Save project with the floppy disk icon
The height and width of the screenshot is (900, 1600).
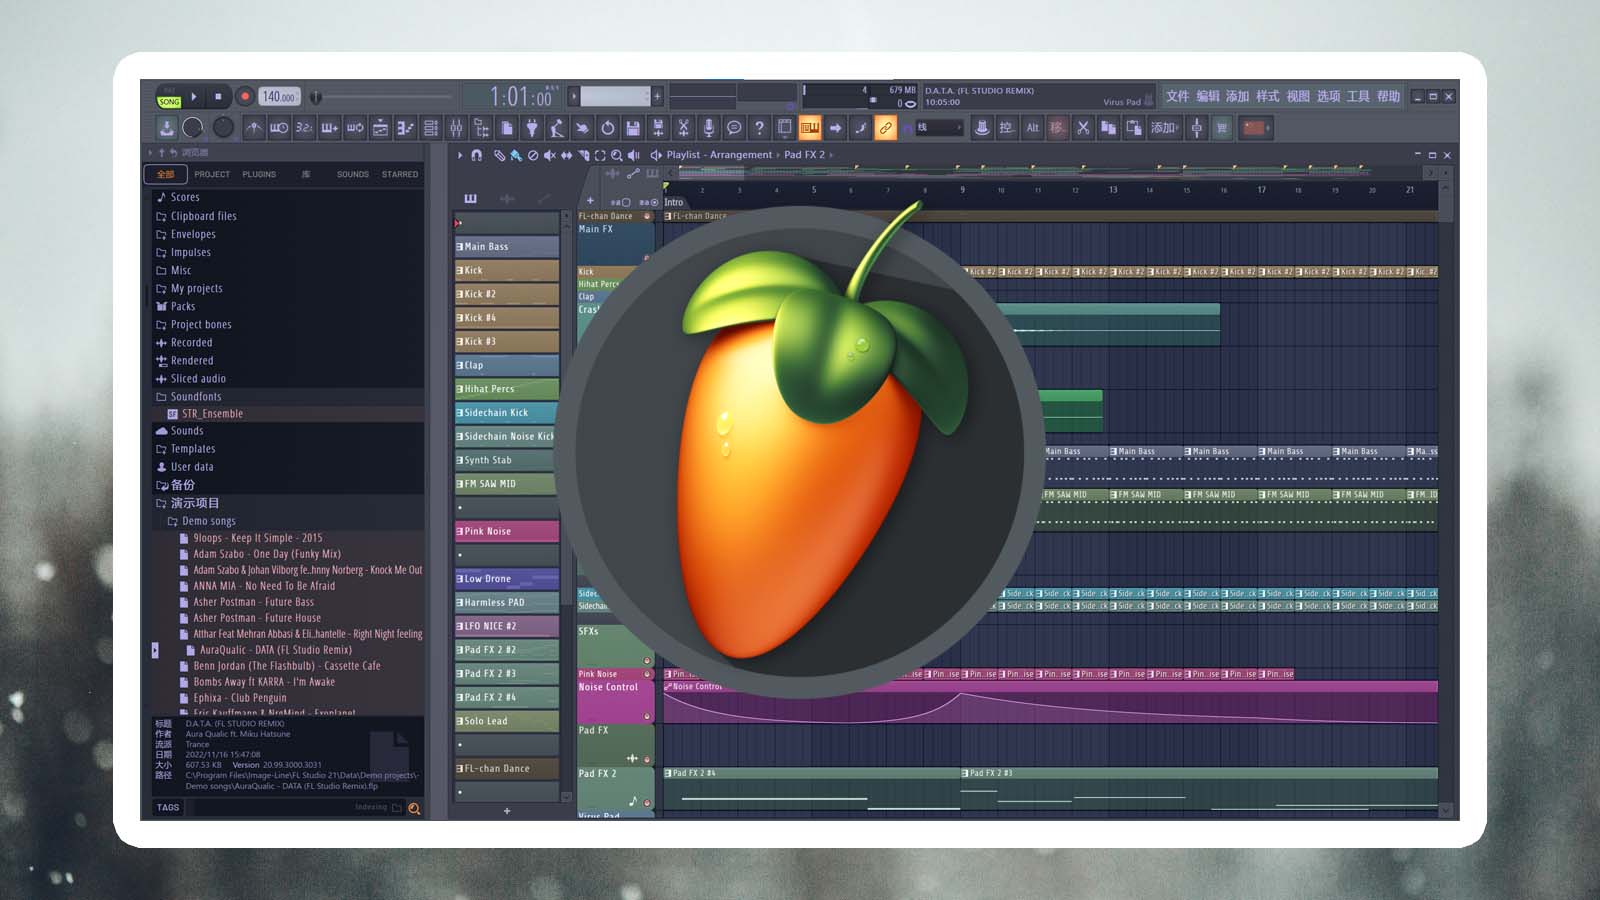click(x=633, y=128)
